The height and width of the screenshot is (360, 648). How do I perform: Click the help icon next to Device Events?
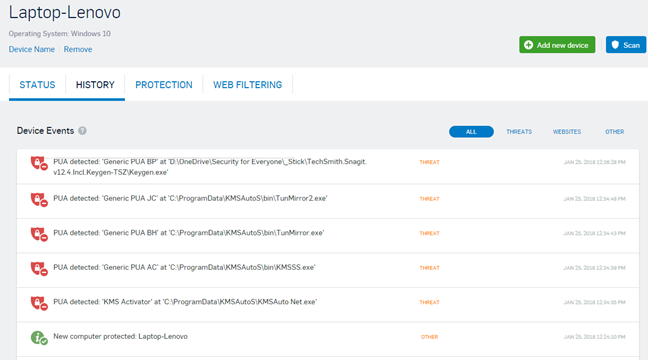coord(83,131)
